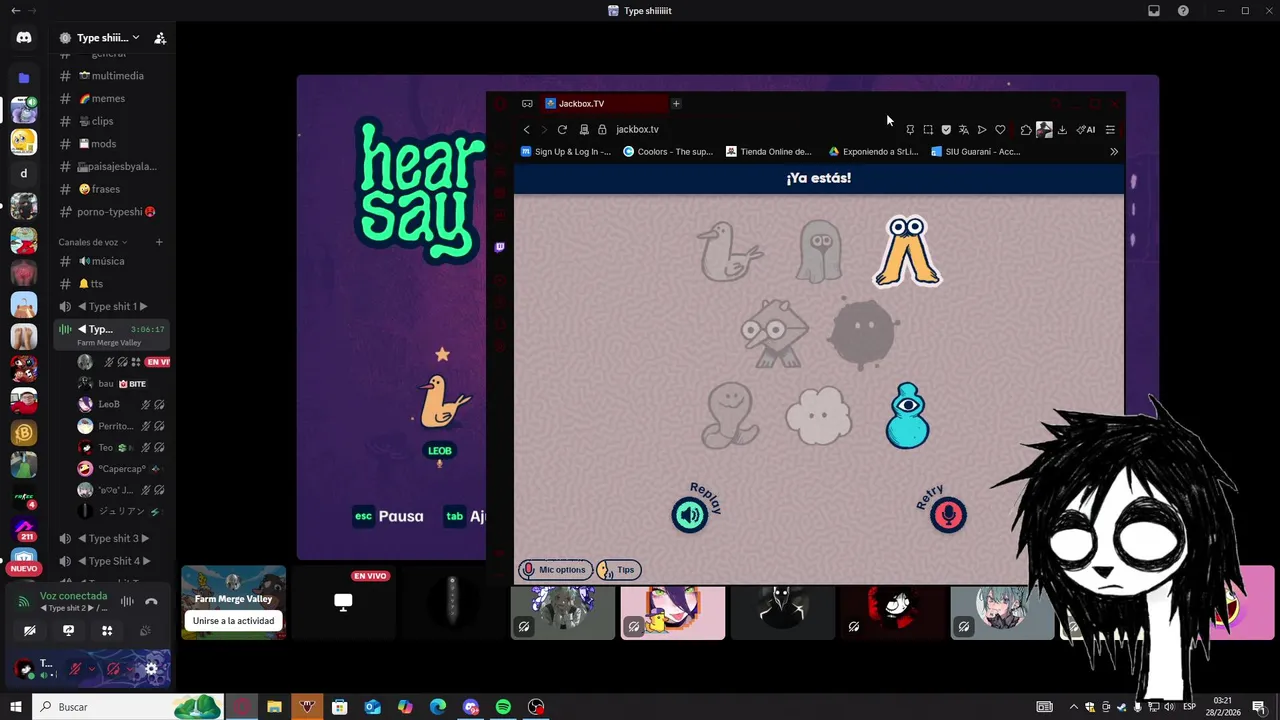The width and height of the screenshot is (1280, 720).
Task: Select the dark fuzzy blob character
Action: click(x=863, y=332)
